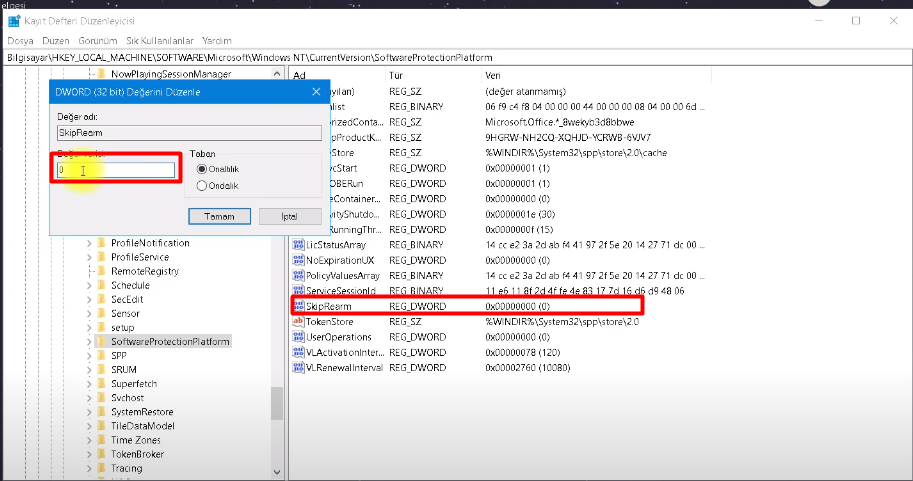Open the Sık Kullanılanlar menu
Screen dimensions: 913x481
click(160, 41)
